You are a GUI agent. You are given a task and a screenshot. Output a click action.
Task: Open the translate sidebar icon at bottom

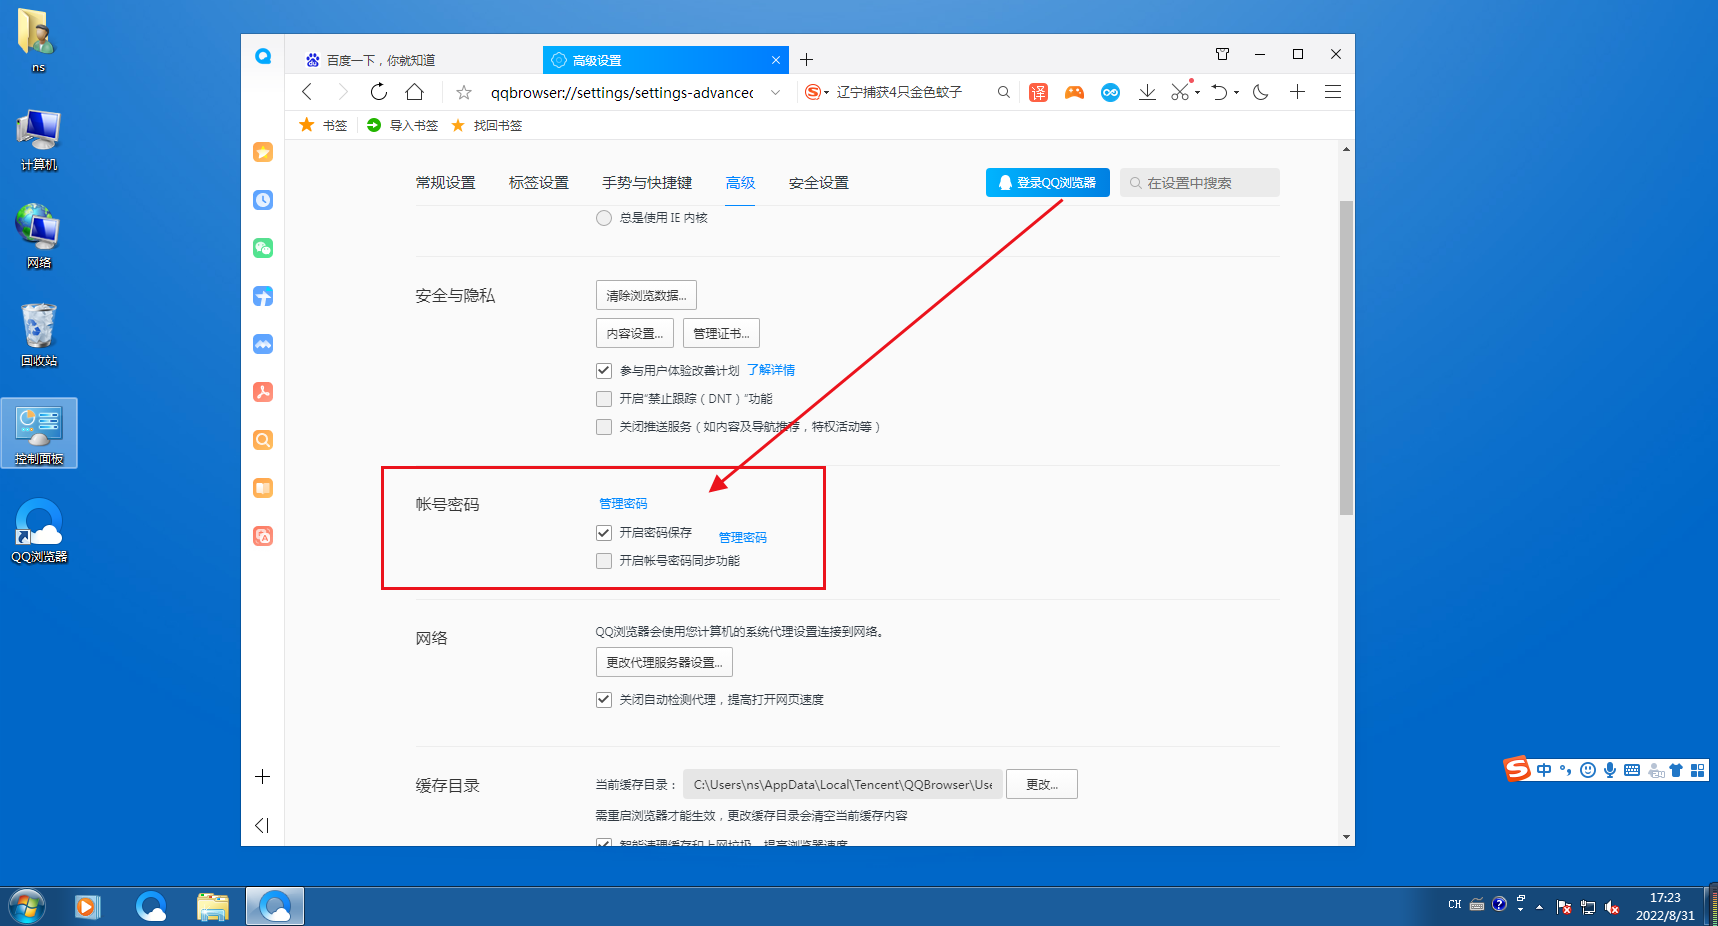coord(263,536)
